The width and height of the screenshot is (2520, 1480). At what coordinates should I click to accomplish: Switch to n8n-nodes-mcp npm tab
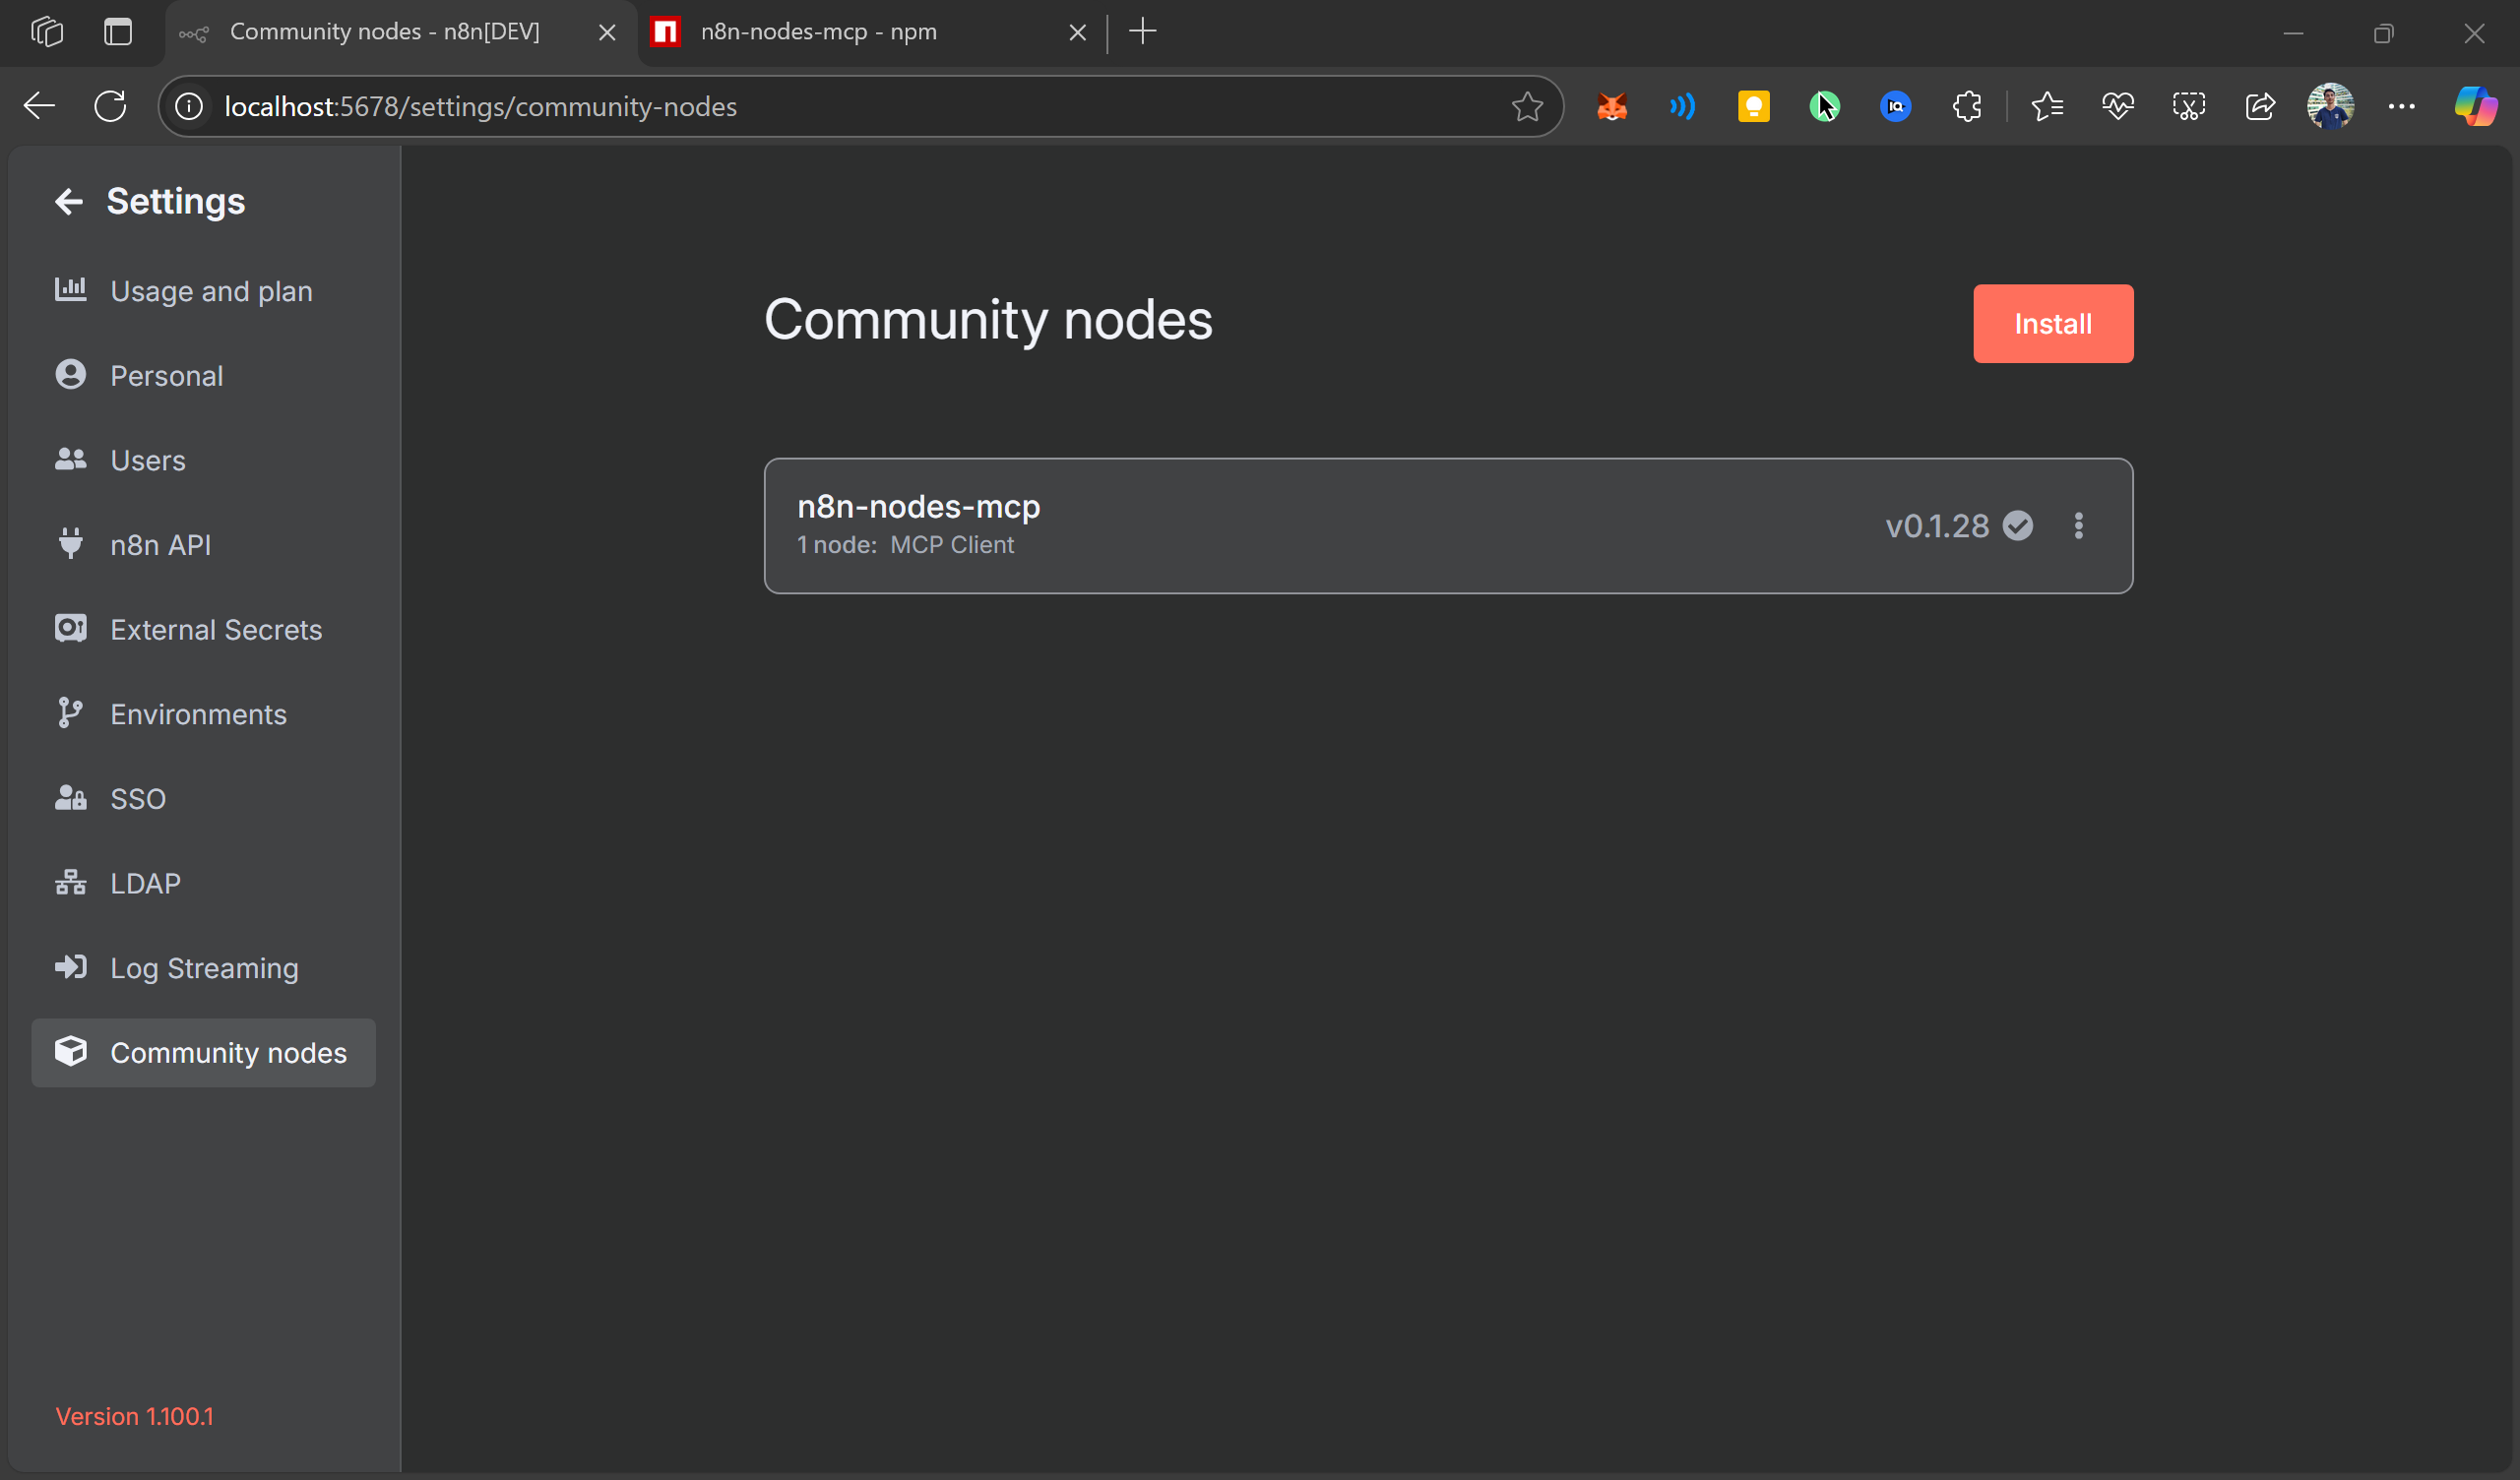pos(868,32)
